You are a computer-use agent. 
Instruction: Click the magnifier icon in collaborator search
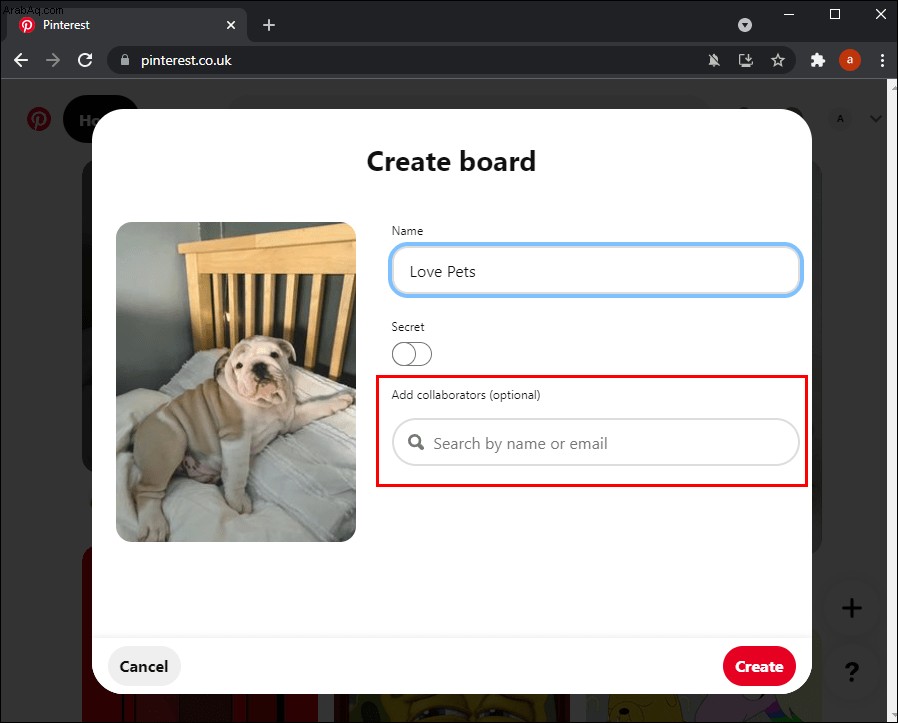pos(416,442)
